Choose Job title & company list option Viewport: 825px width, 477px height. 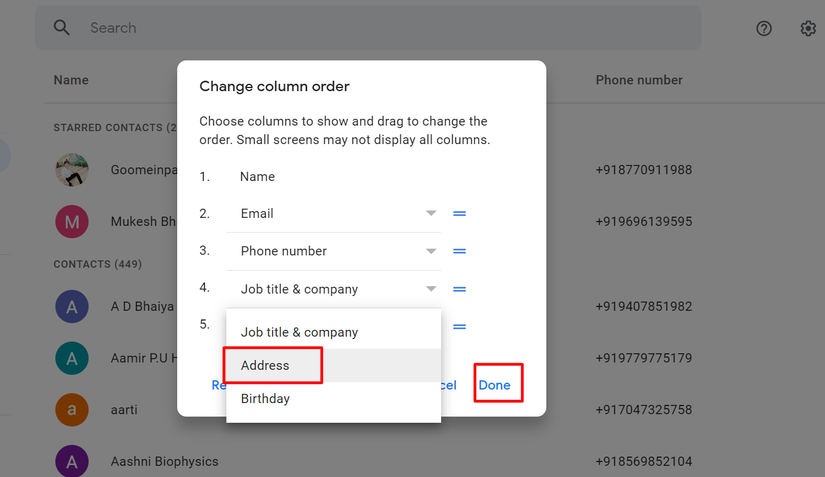click(x=299, y=332)
